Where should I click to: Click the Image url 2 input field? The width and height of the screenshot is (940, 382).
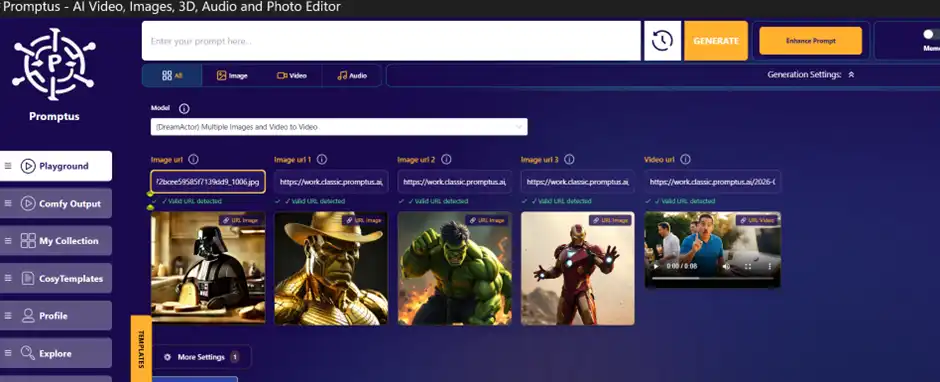(455, 181)
